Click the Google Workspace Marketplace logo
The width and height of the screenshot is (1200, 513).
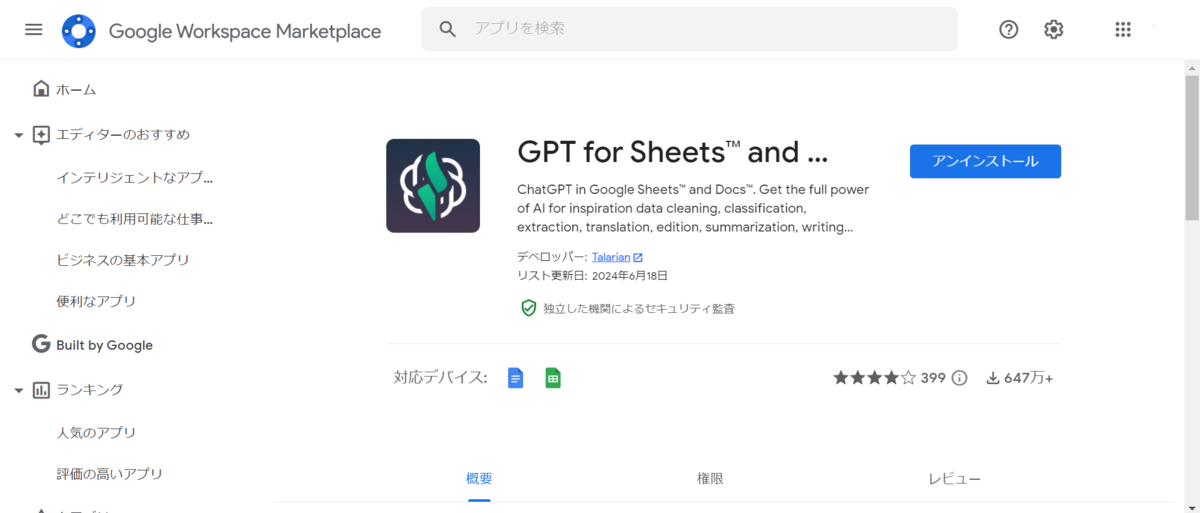click(79, 31)
